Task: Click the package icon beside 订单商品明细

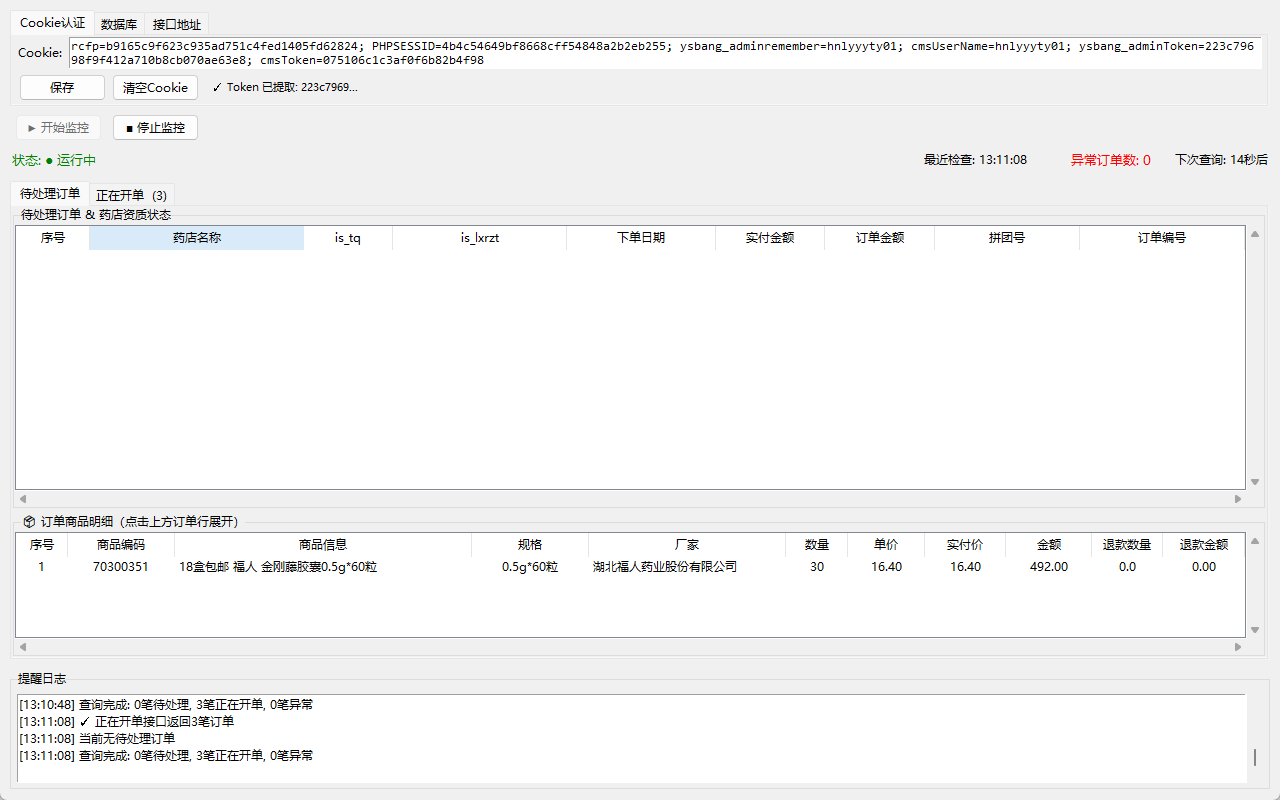Action: (x=29, y=522)
